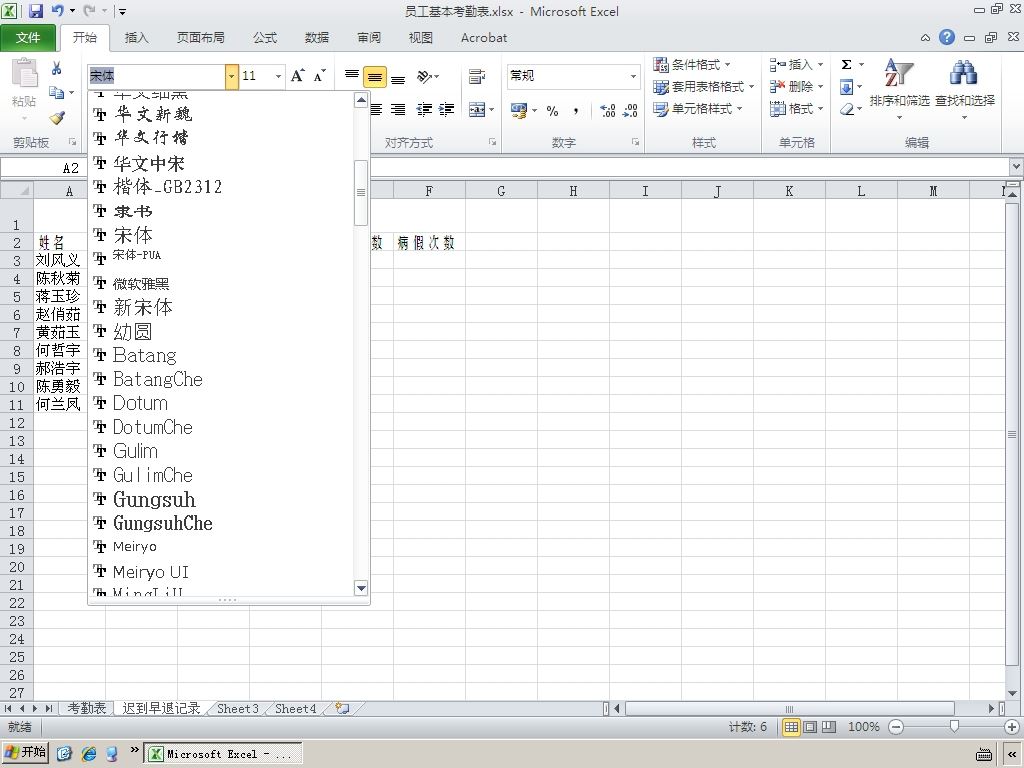Toggle wrap text

[477, 76]
